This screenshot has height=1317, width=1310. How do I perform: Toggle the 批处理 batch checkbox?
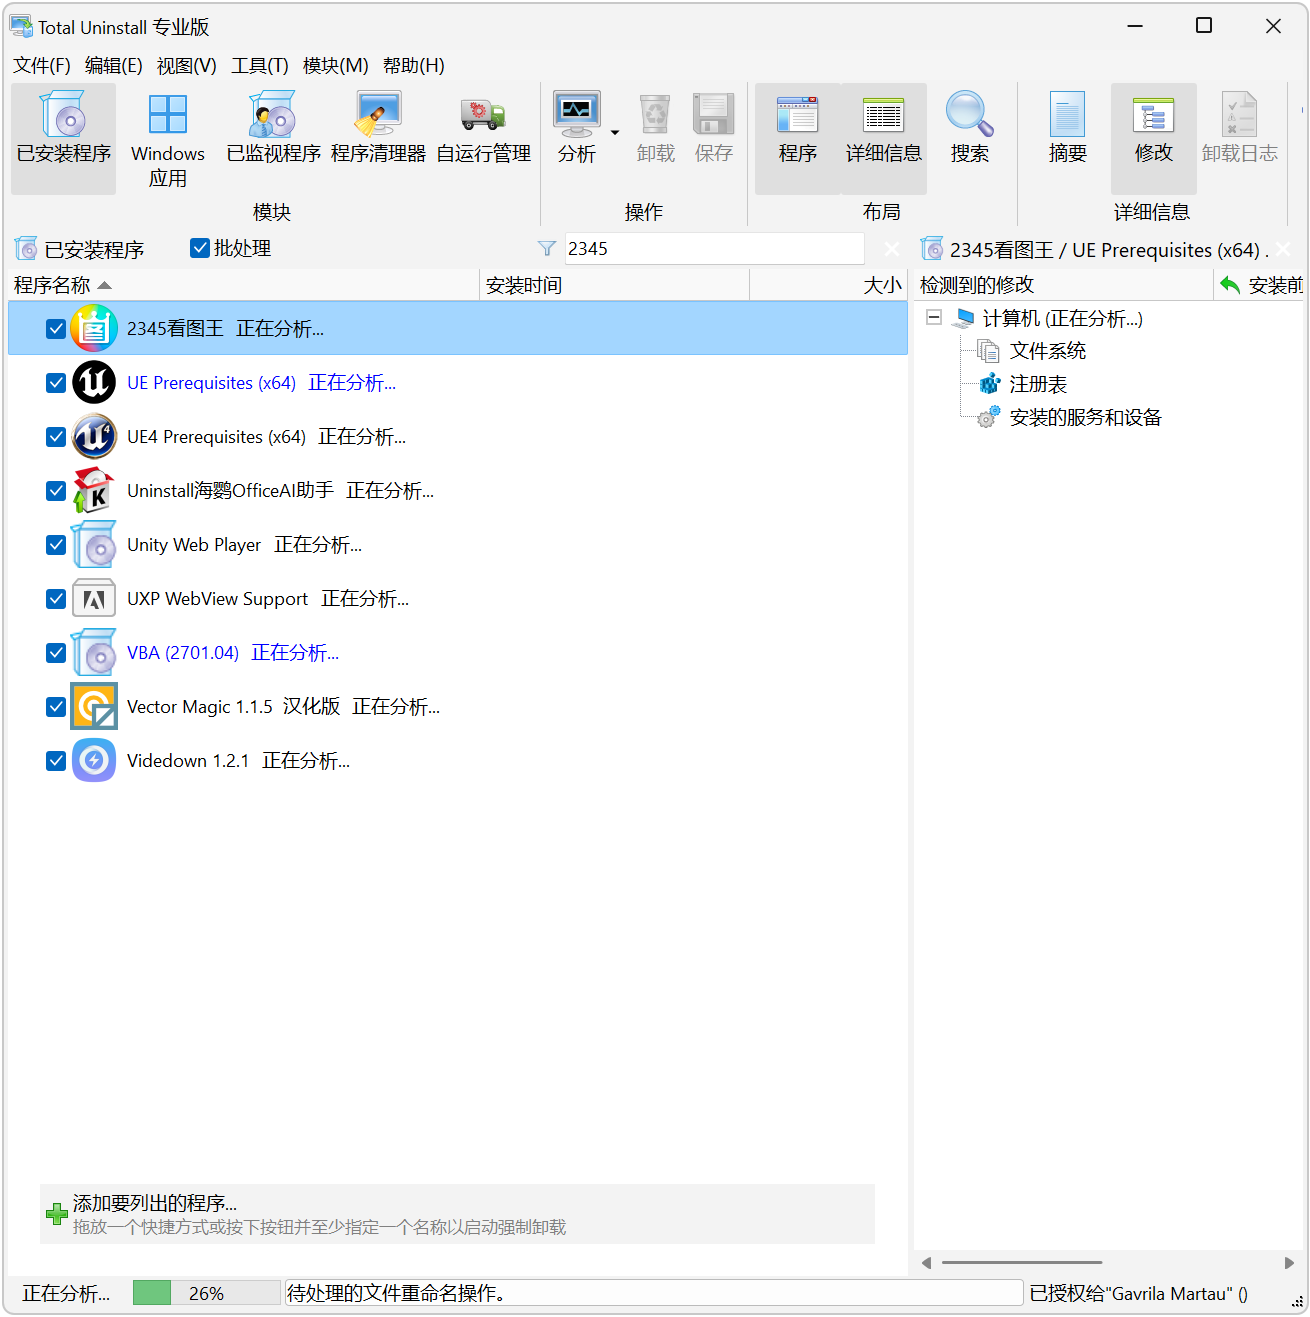[x=200, y=248]
